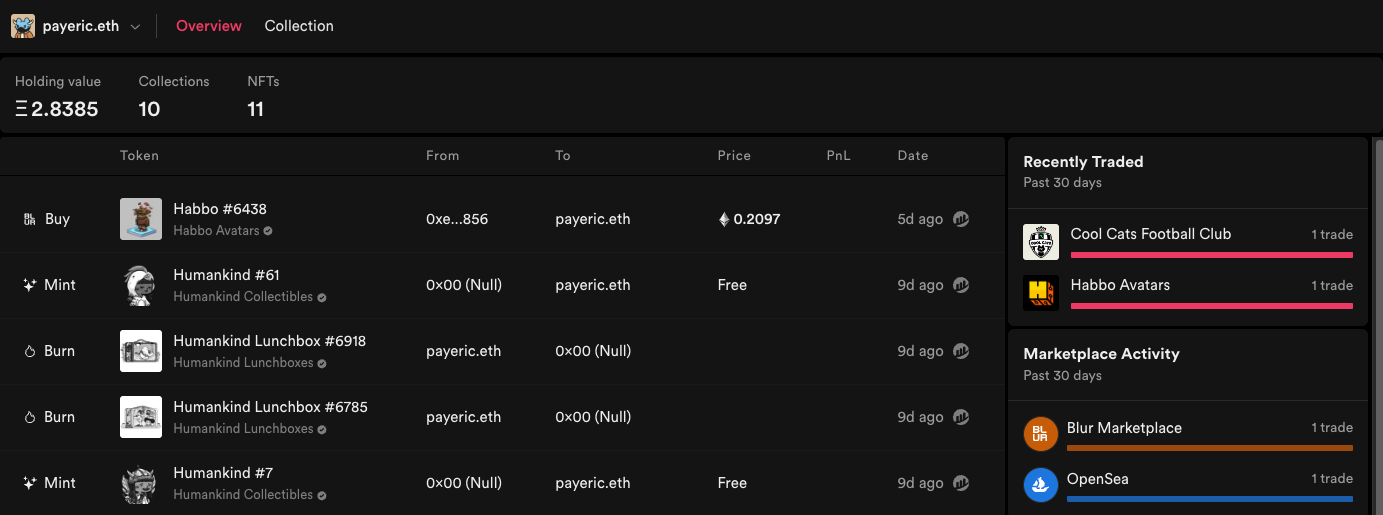
Task: Switch to the Collection tab
Action: (299, 26)
